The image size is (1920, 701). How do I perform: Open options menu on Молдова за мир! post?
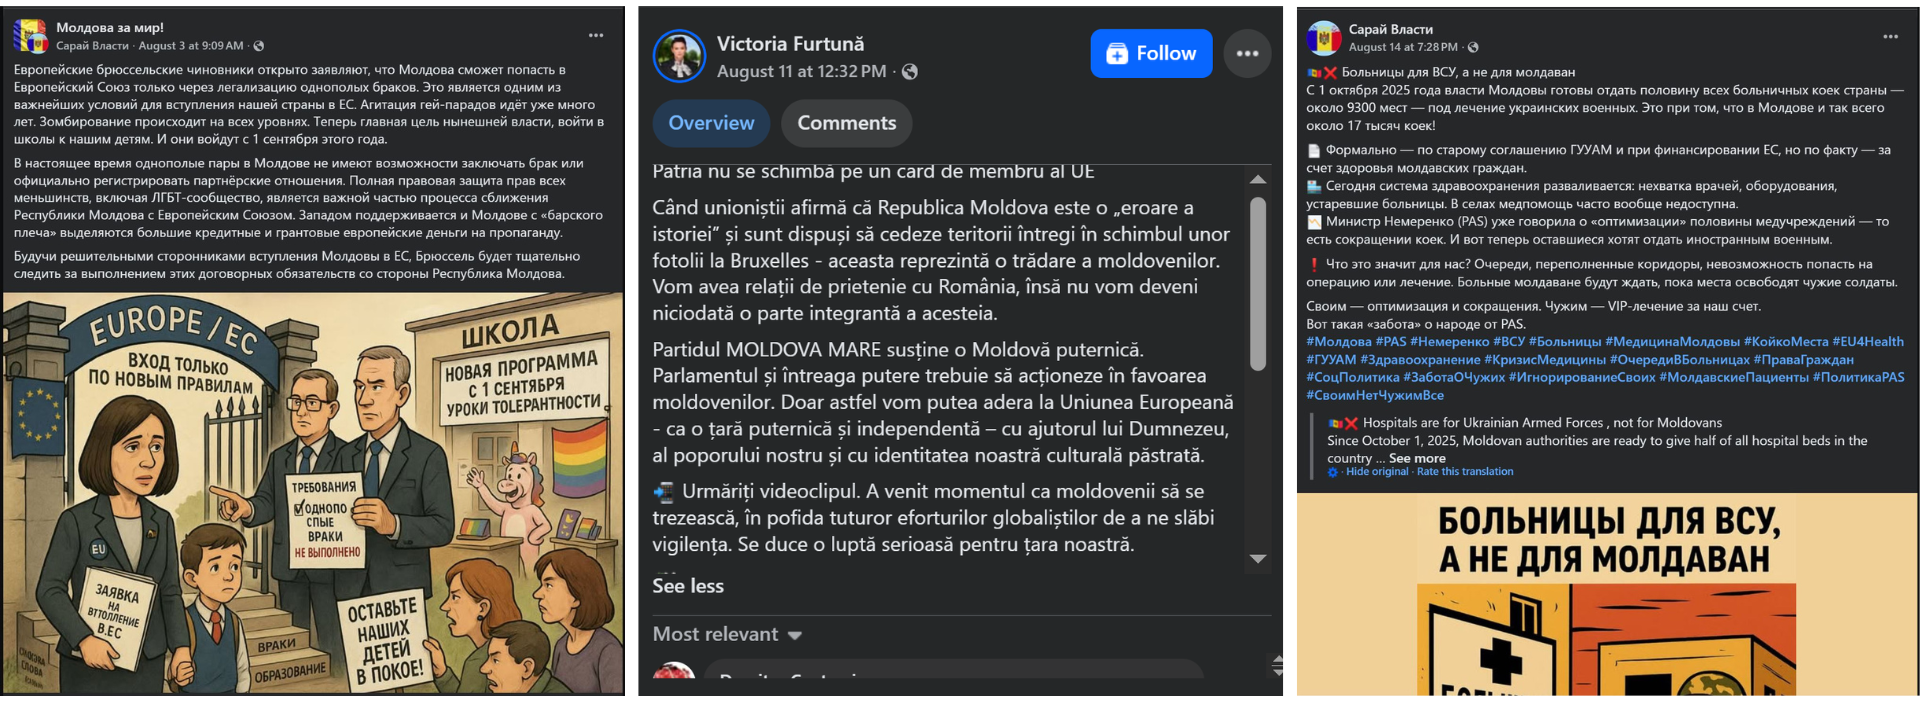click(x=596, y=36)
